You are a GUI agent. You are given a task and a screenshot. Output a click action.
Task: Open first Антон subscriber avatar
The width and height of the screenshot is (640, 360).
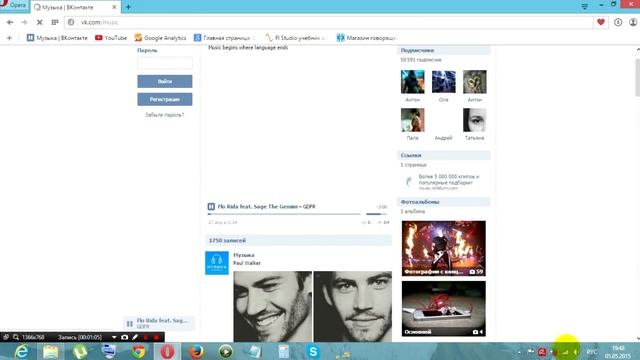(x=413, y=82)
